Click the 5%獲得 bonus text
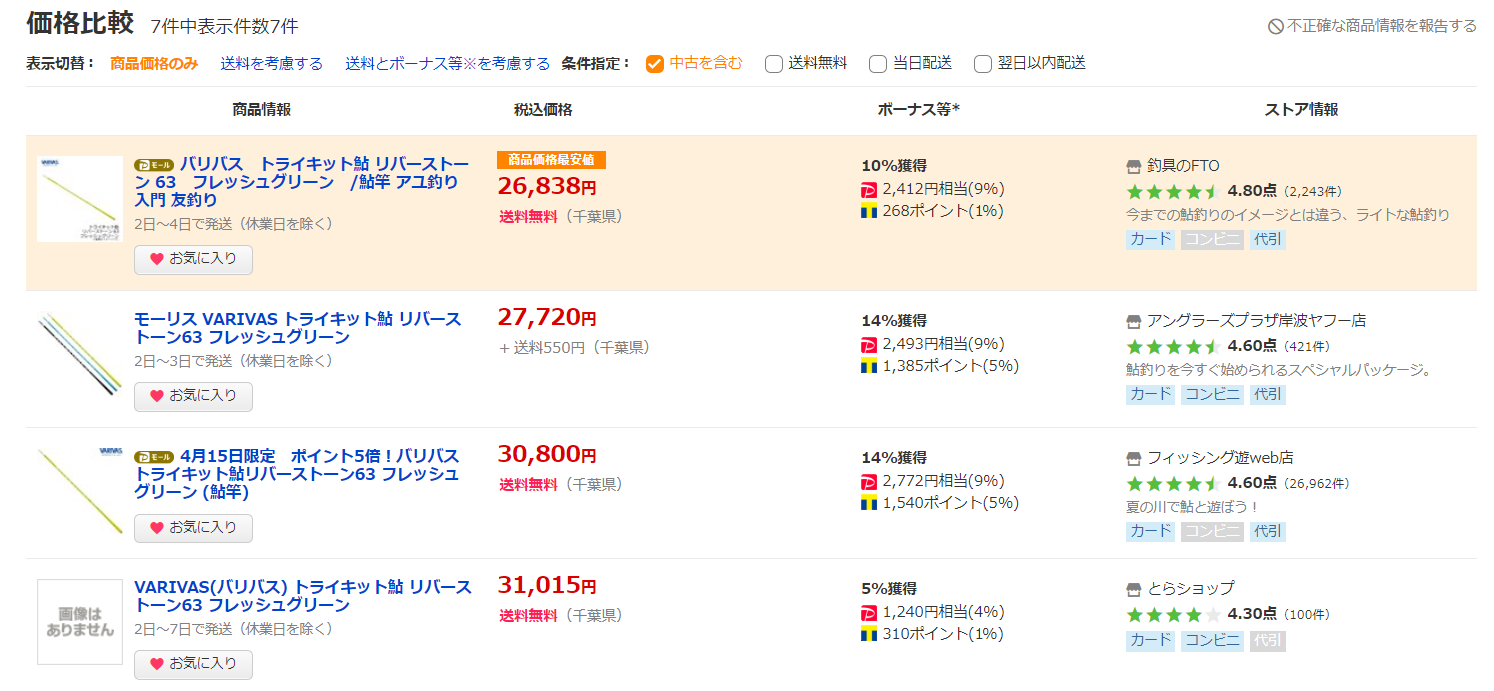 click(889, 589)
